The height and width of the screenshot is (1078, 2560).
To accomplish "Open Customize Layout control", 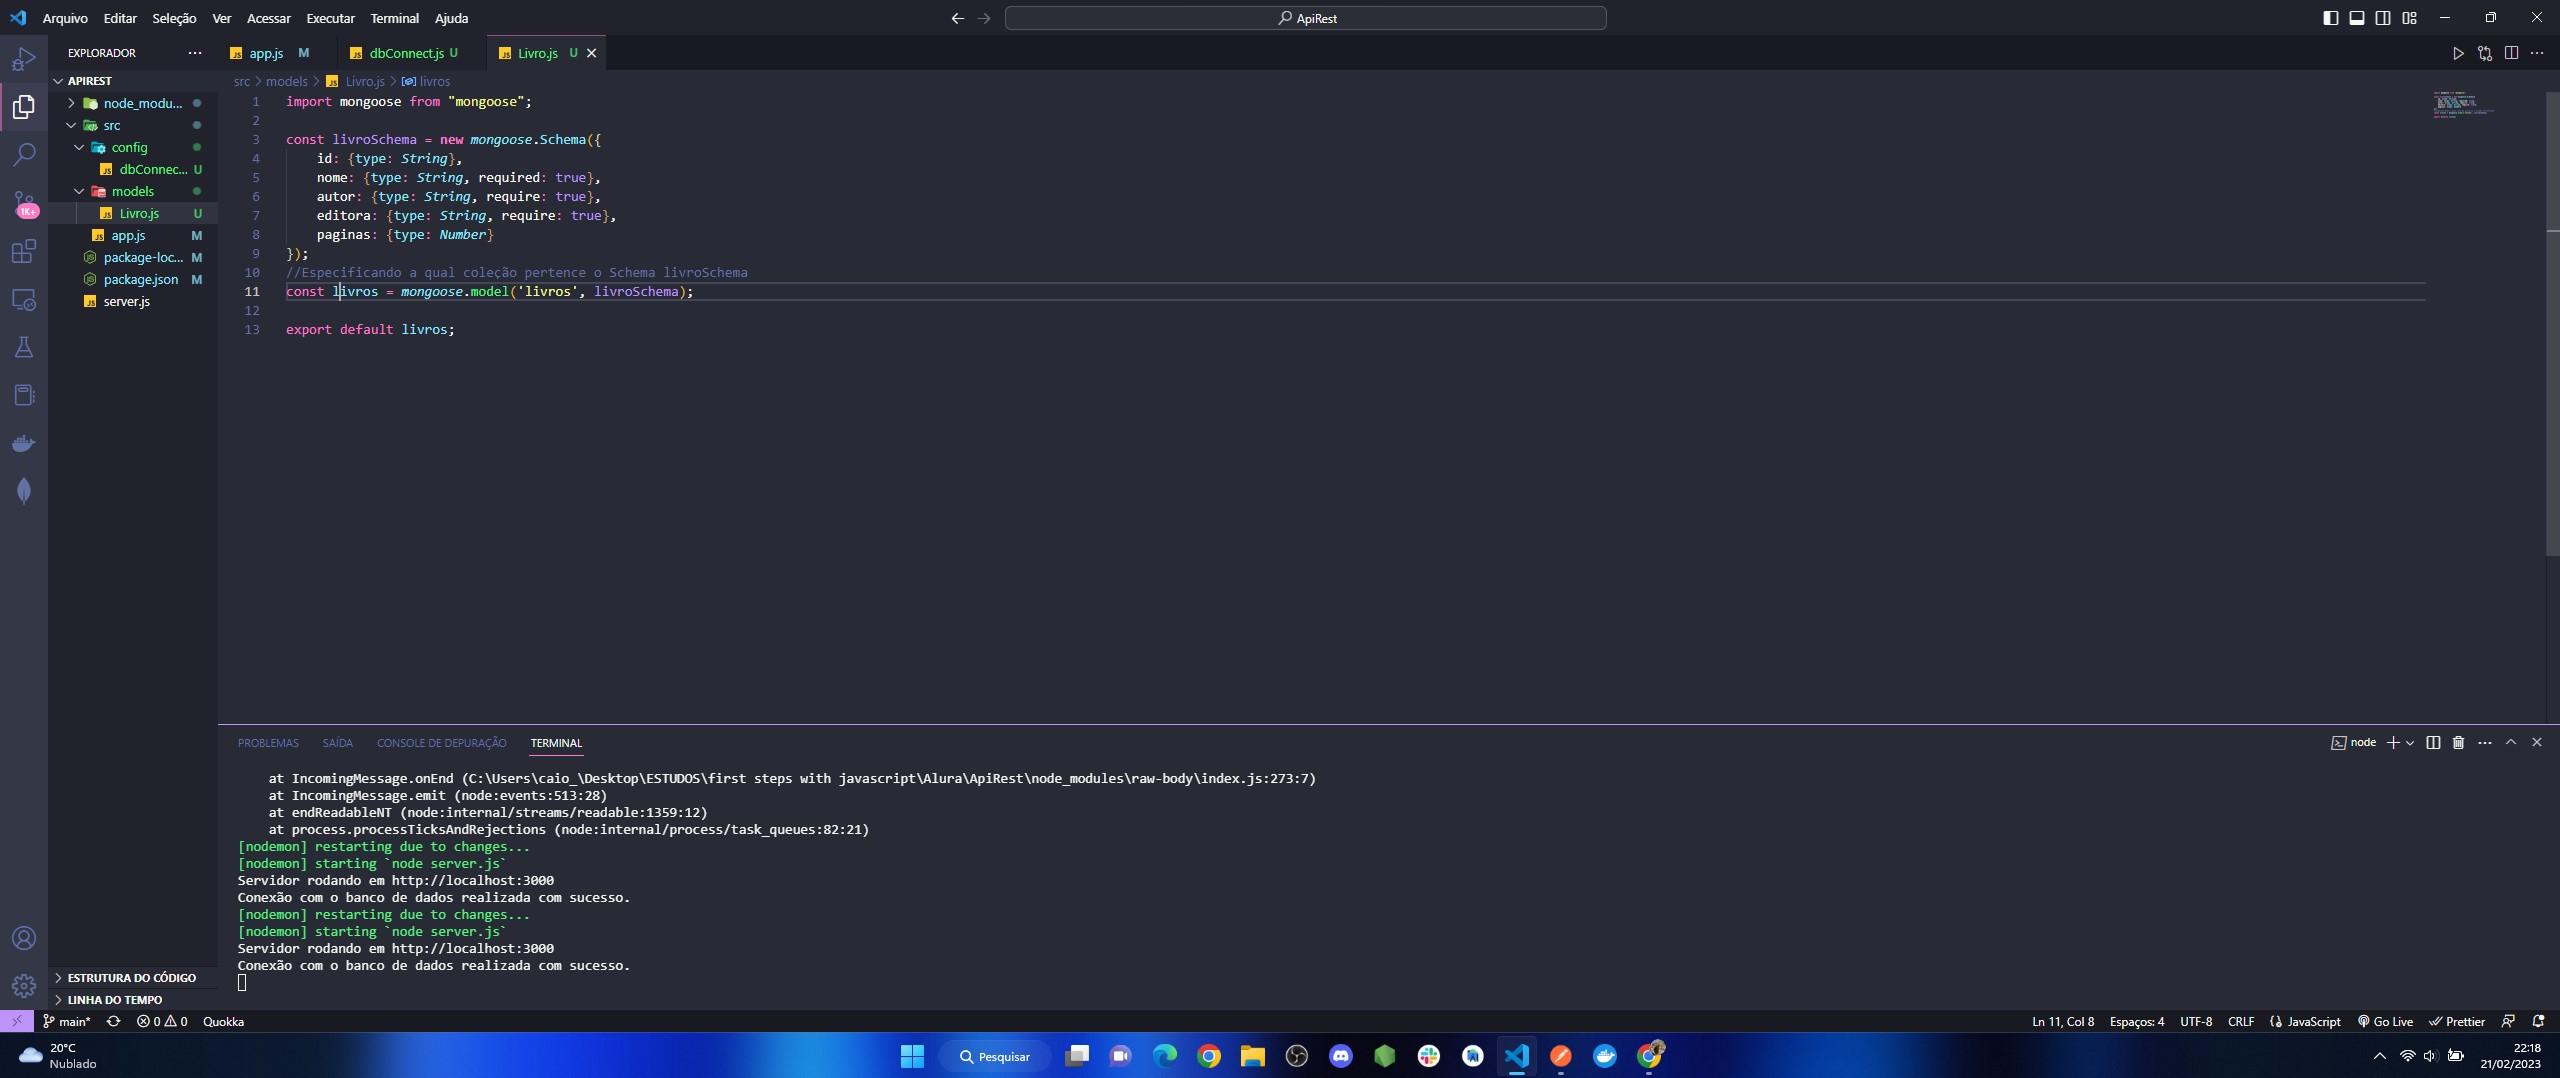I will click(2409, 18).
